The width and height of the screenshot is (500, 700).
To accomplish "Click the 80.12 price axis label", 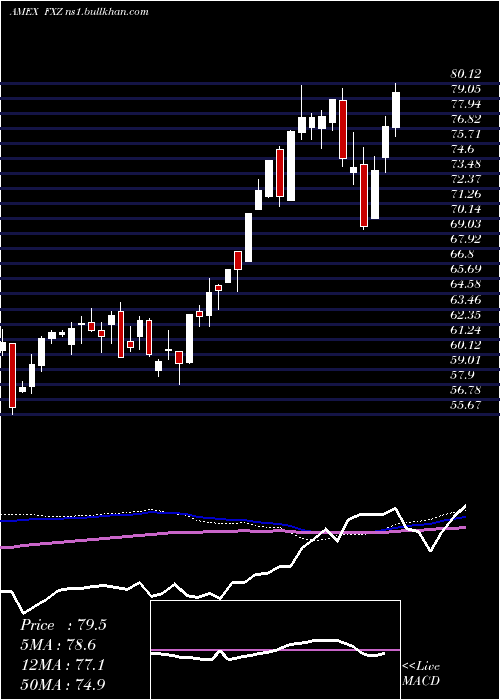I will point(466,74).
